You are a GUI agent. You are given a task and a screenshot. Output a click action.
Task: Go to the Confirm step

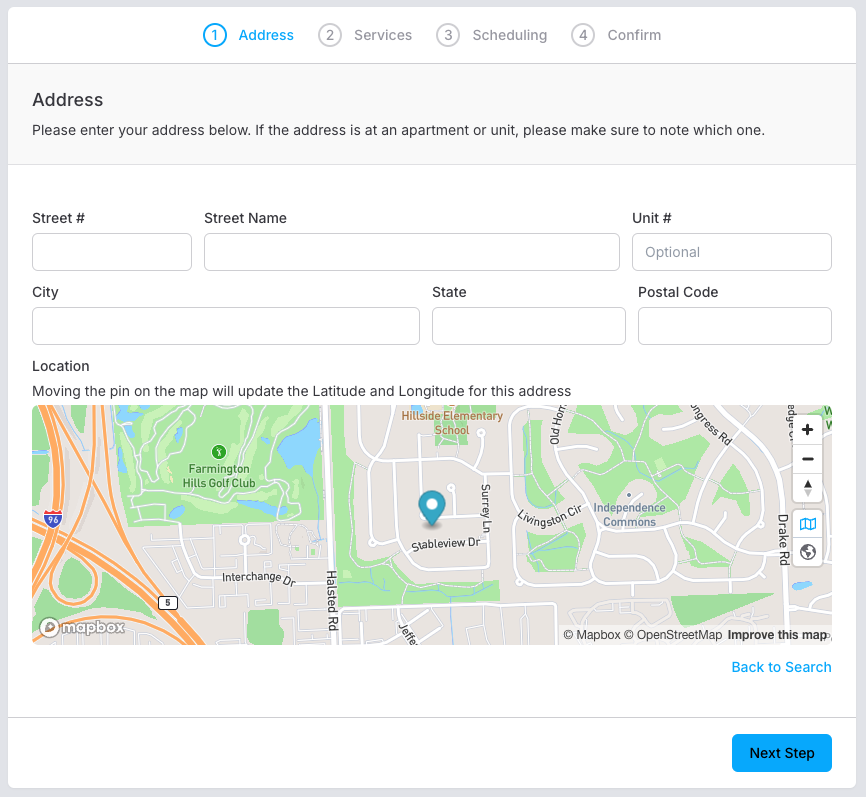[616, 35]
